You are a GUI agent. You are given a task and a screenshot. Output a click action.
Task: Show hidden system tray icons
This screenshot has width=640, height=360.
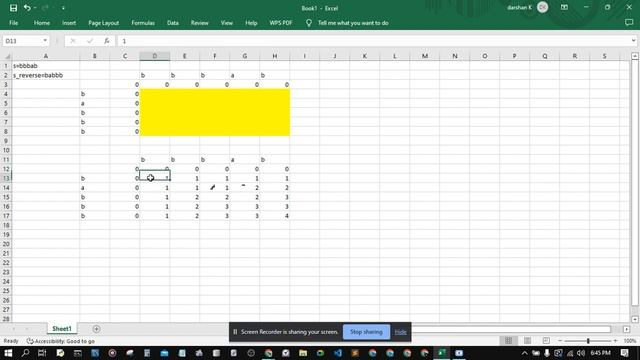click(x=524, y=353)
